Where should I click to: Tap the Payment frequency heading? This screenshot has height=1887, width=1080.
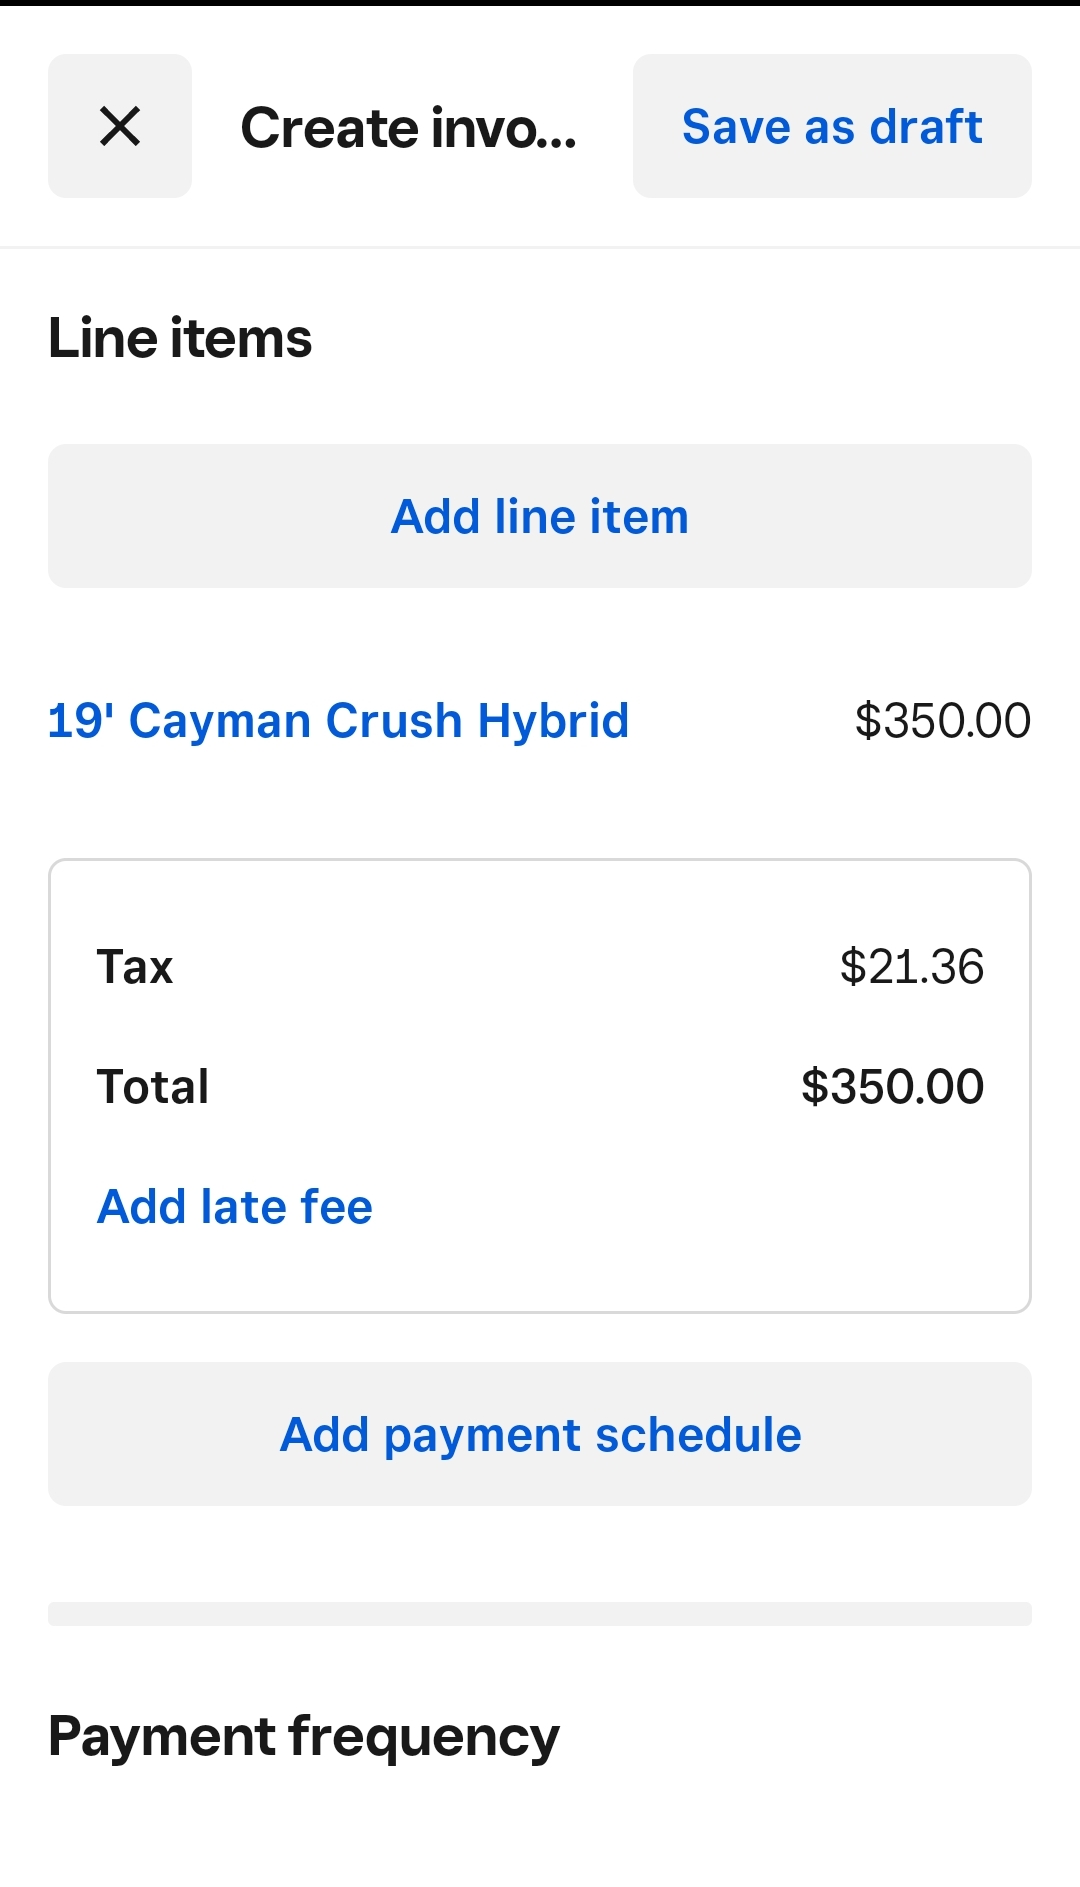coord(303,1737)
